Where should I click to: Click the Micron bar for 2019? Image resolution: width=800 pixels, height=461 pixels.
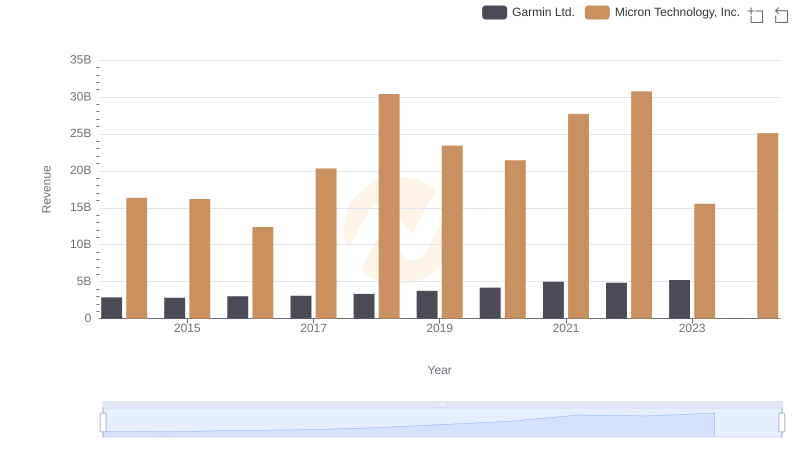(452, 232)
